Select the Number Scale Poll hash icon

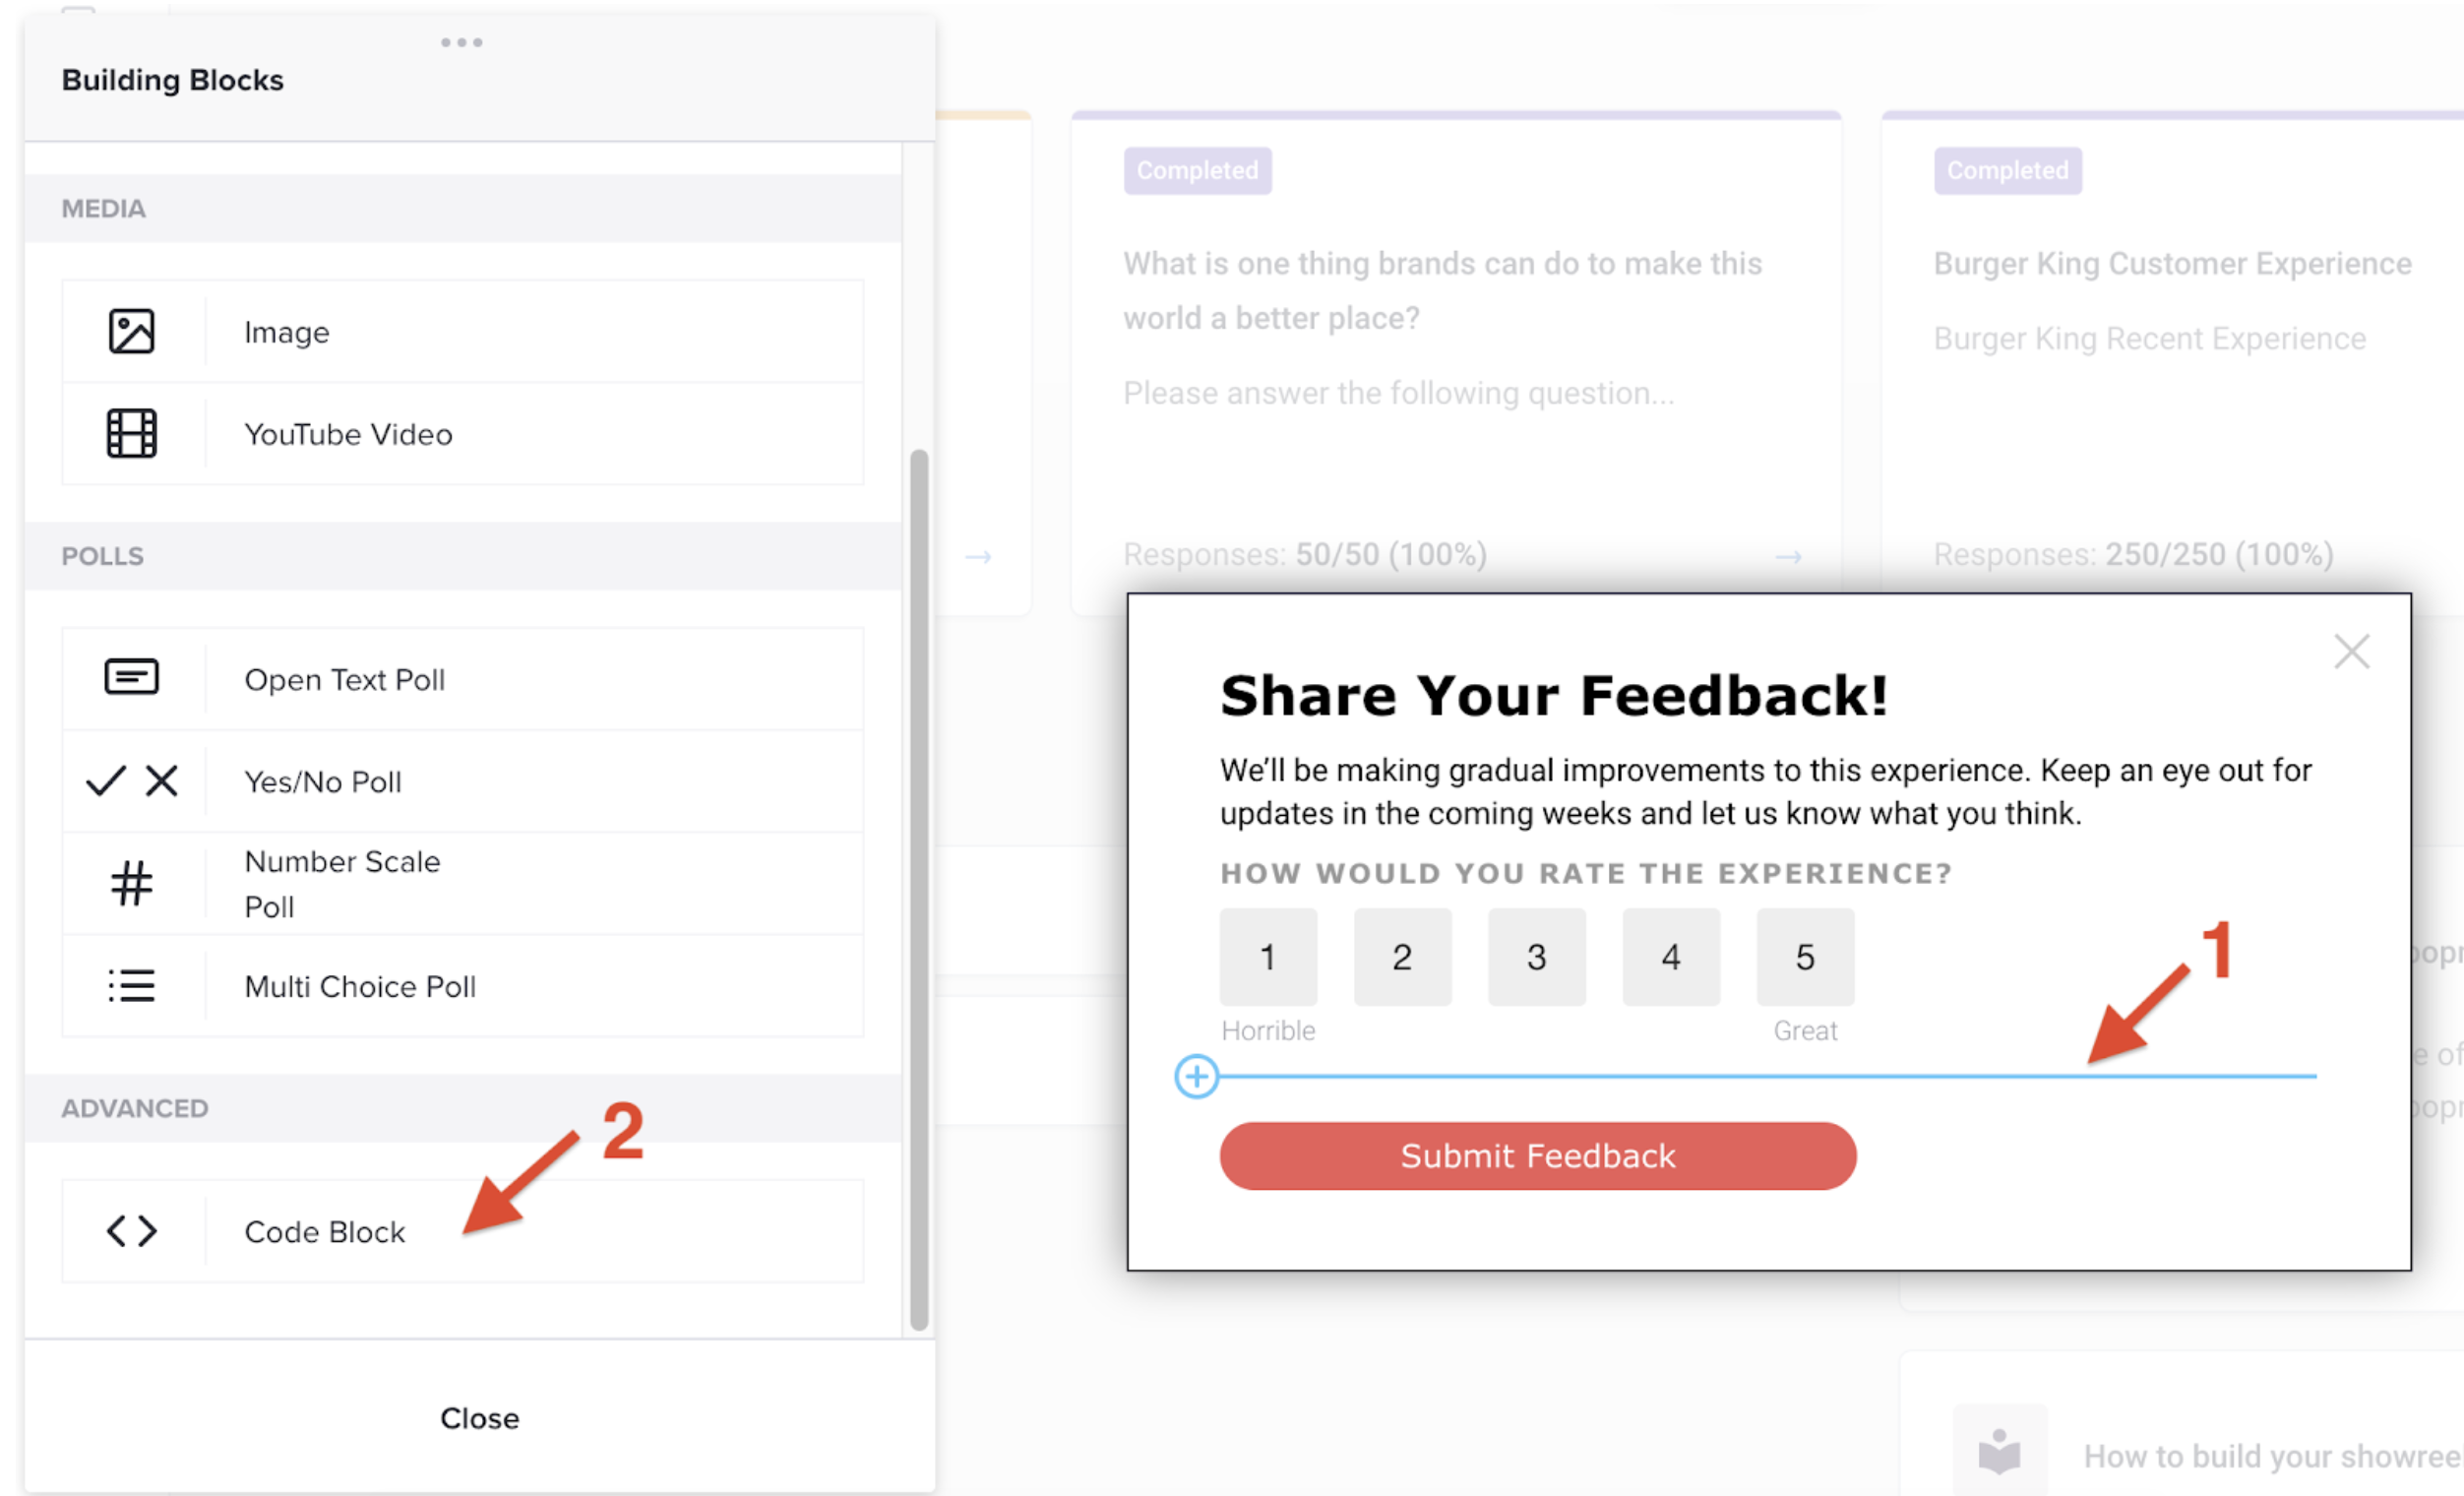(131, 883)
